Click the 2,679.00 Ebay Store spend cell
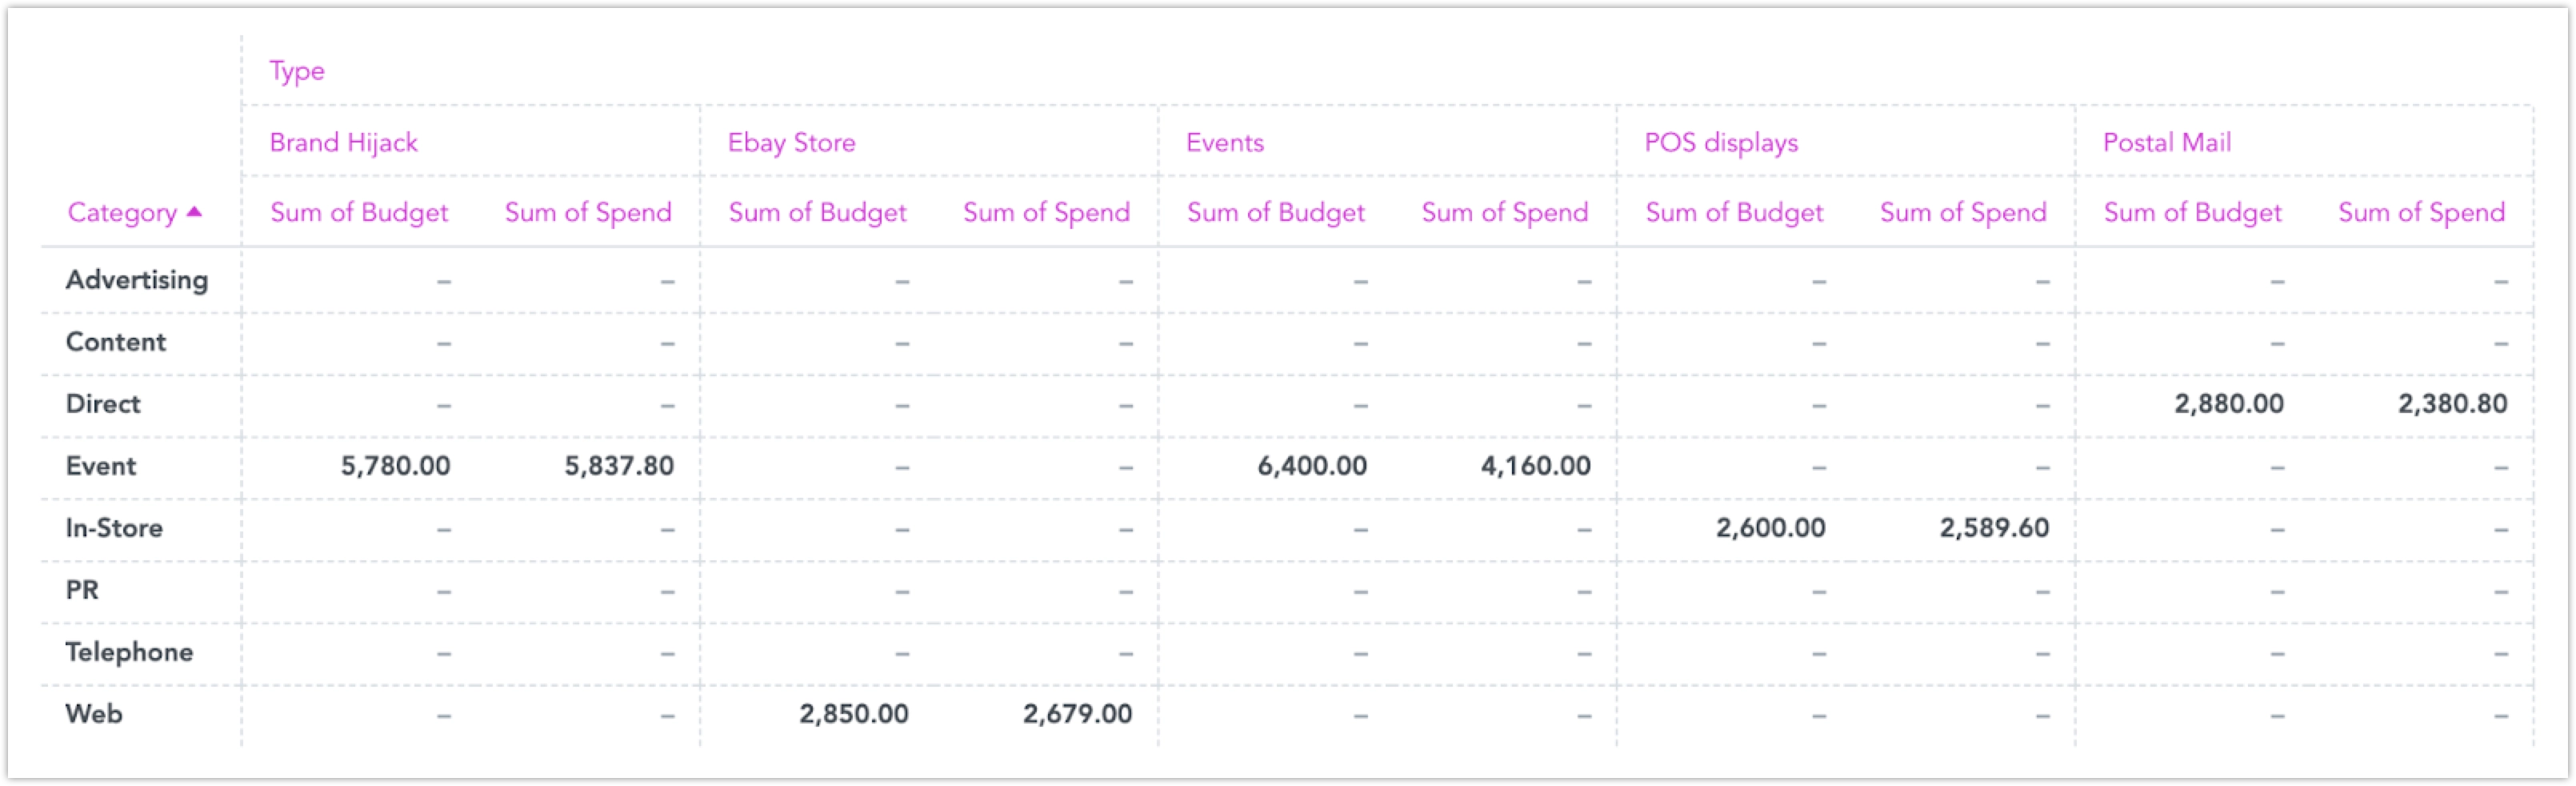 [1077, 714]
